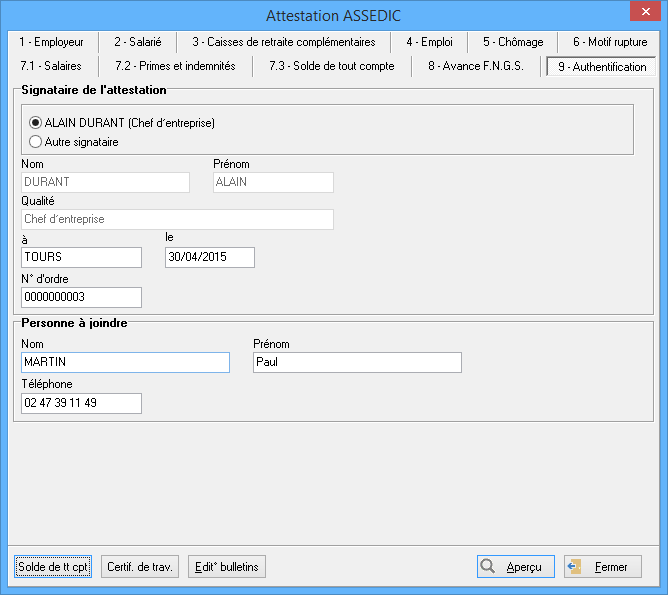Open the 4 - Emploi tab
The width and height of the screenshot is (668, 595).
pyautogui.click(x=429, y=42)
